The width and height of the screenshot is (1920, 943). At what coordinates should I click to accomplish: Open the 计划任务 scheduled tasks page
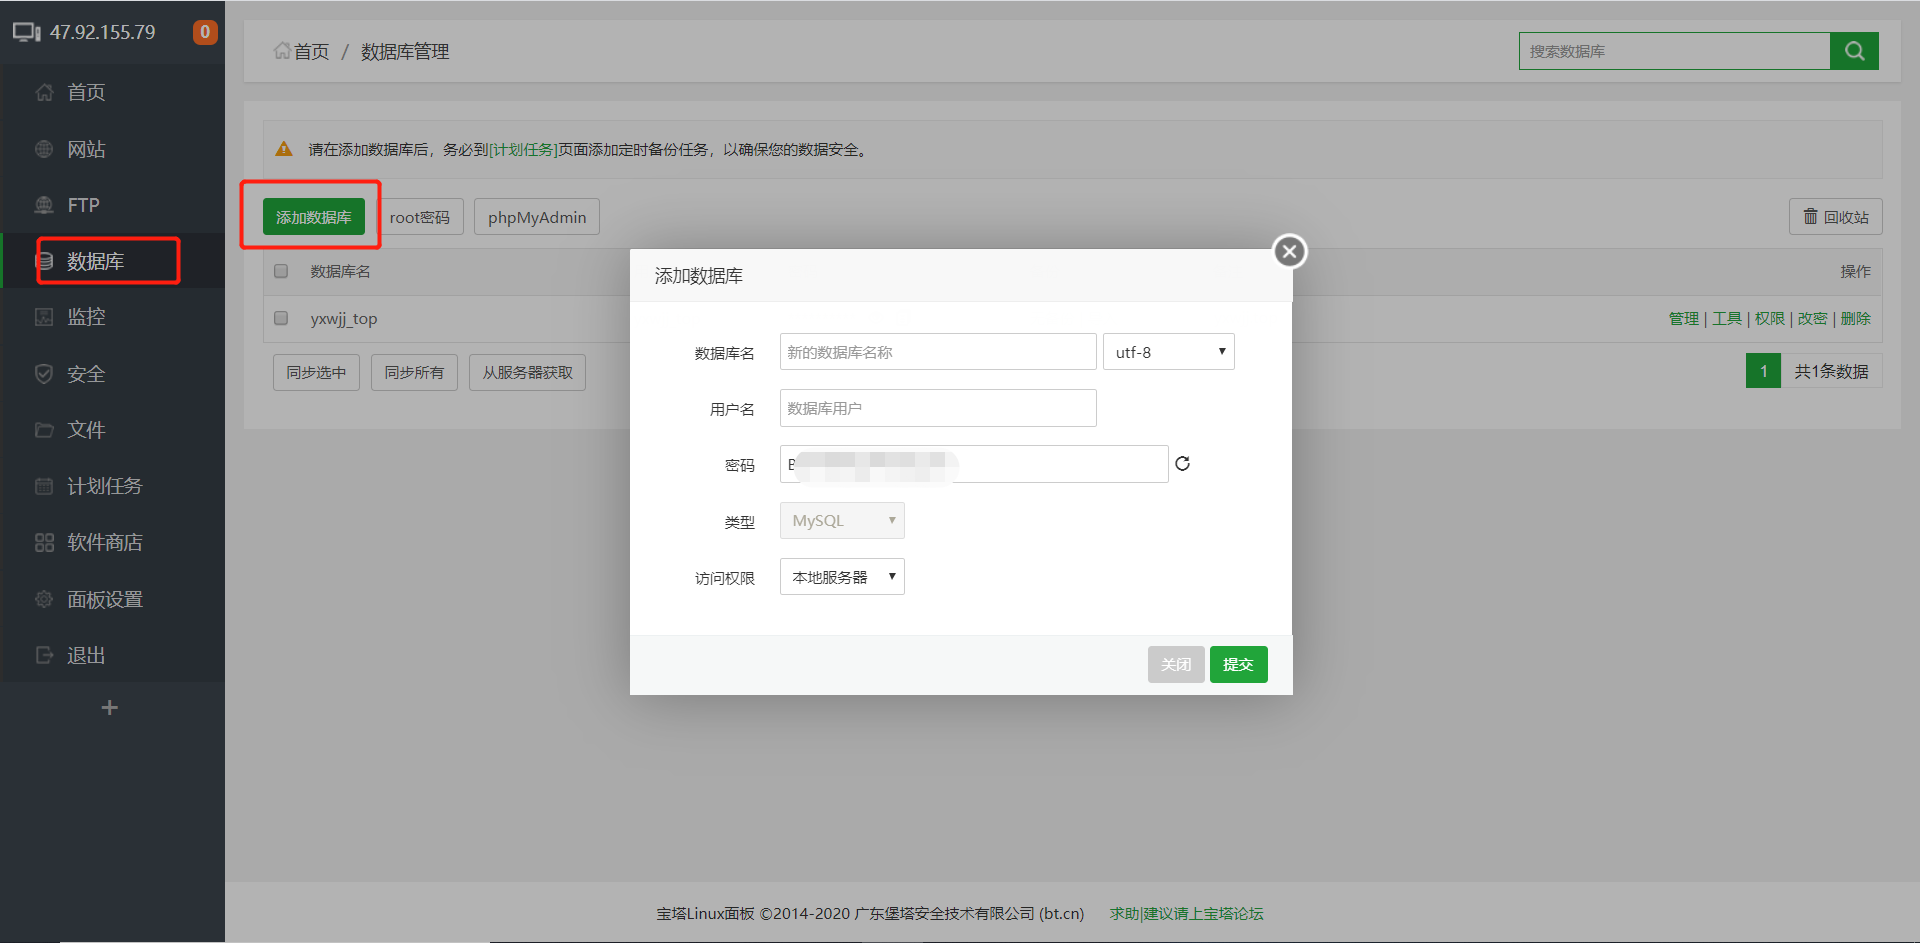coord(103,486)
